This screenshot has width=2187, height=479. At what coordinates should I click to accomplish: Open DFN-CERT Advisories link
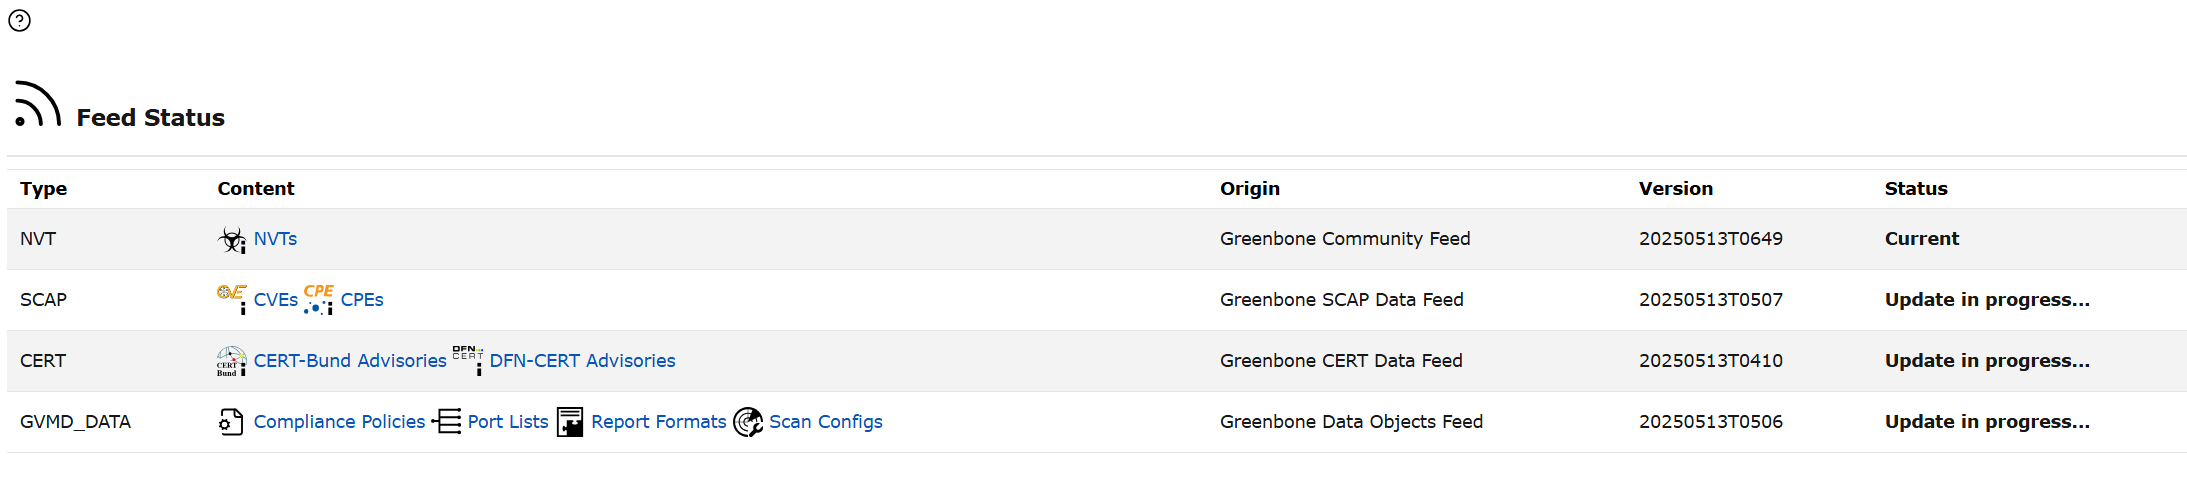tap(582, 361)
